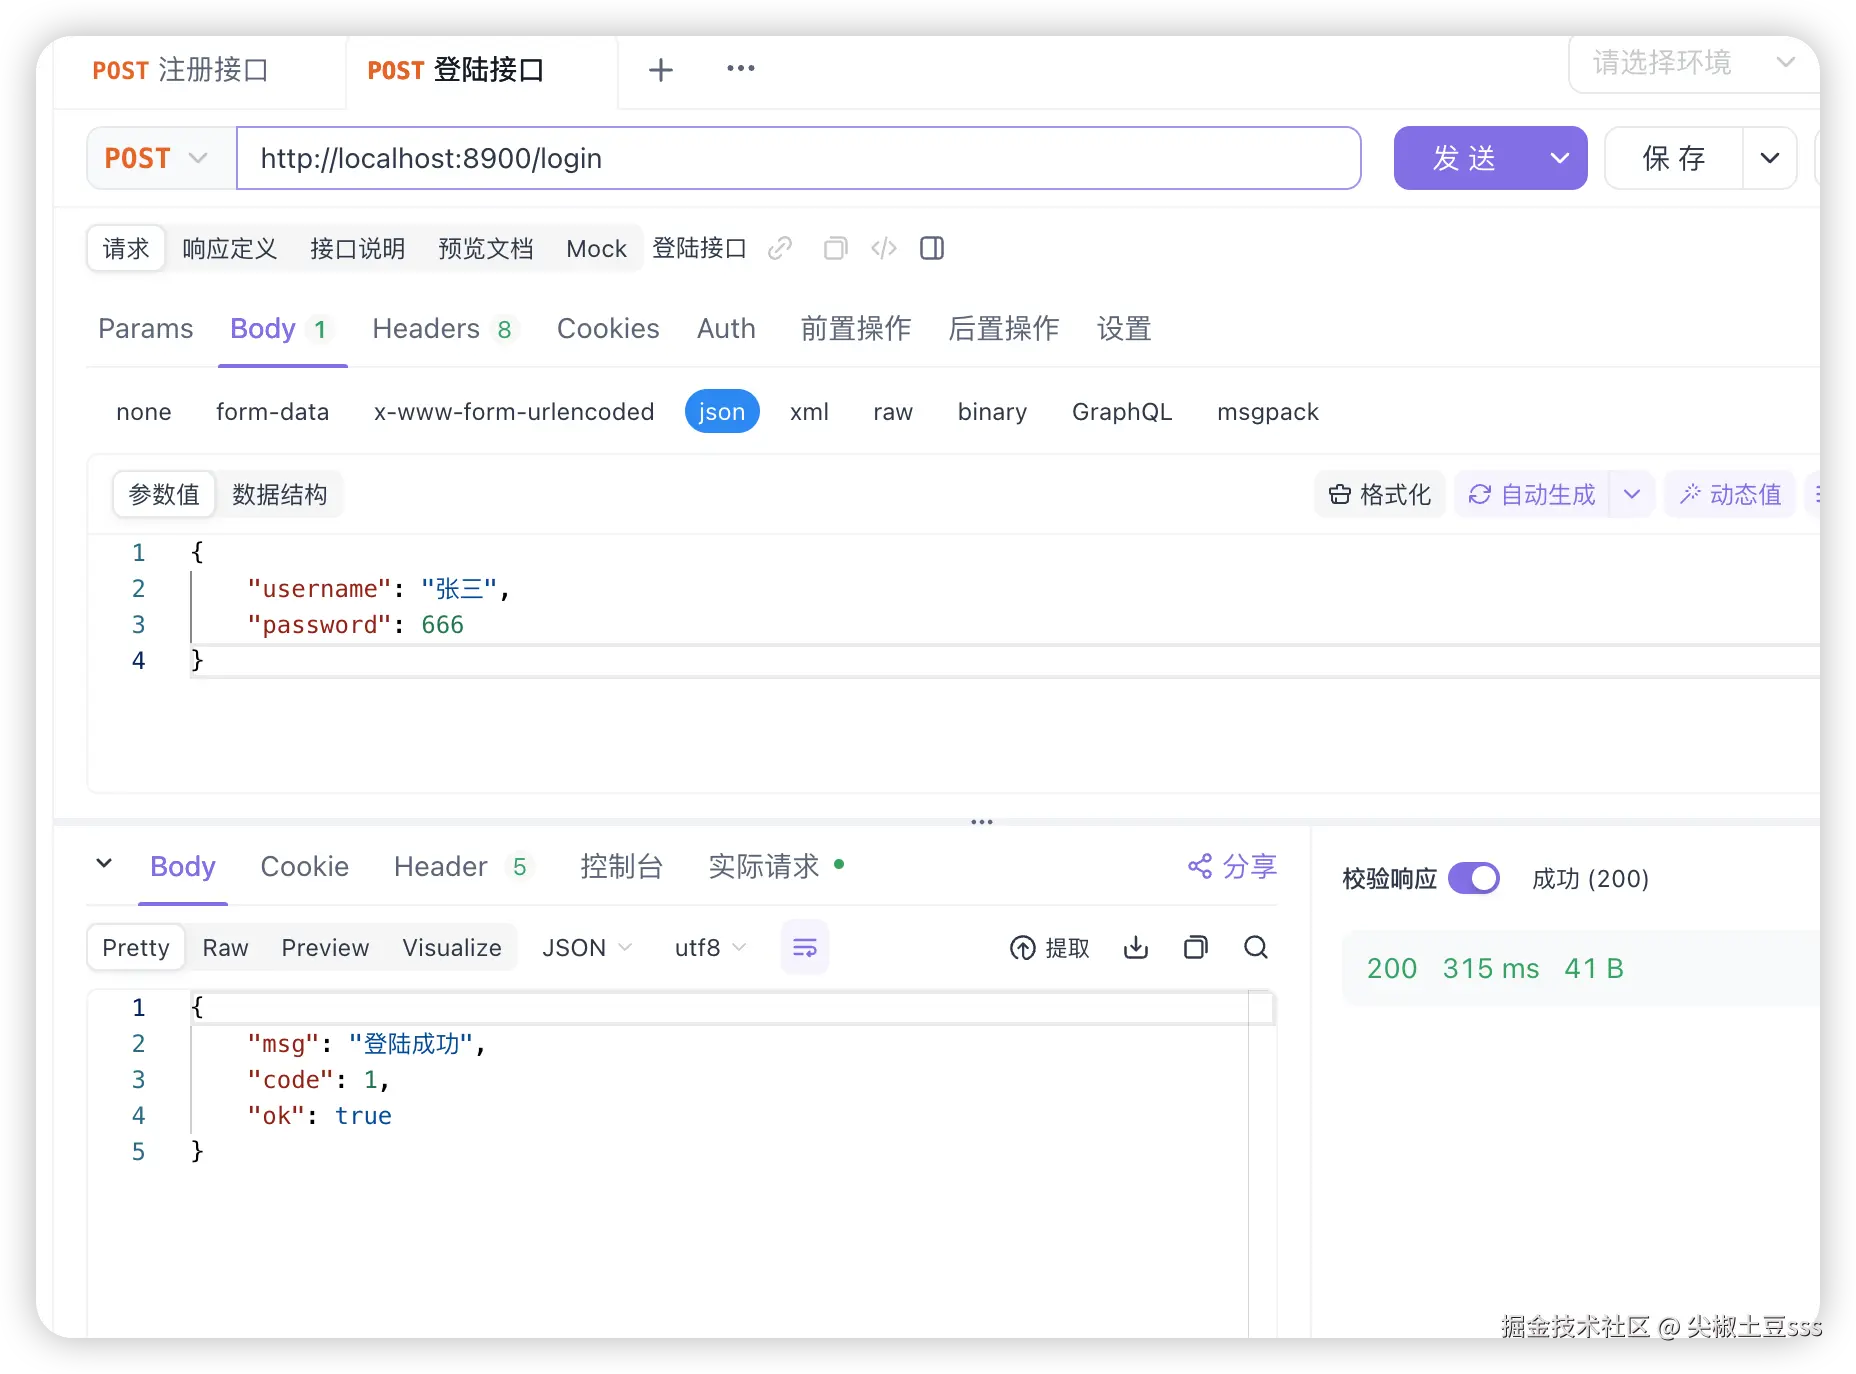Select the none body type
1856x1374 pixels.
(x=144, y=412)
